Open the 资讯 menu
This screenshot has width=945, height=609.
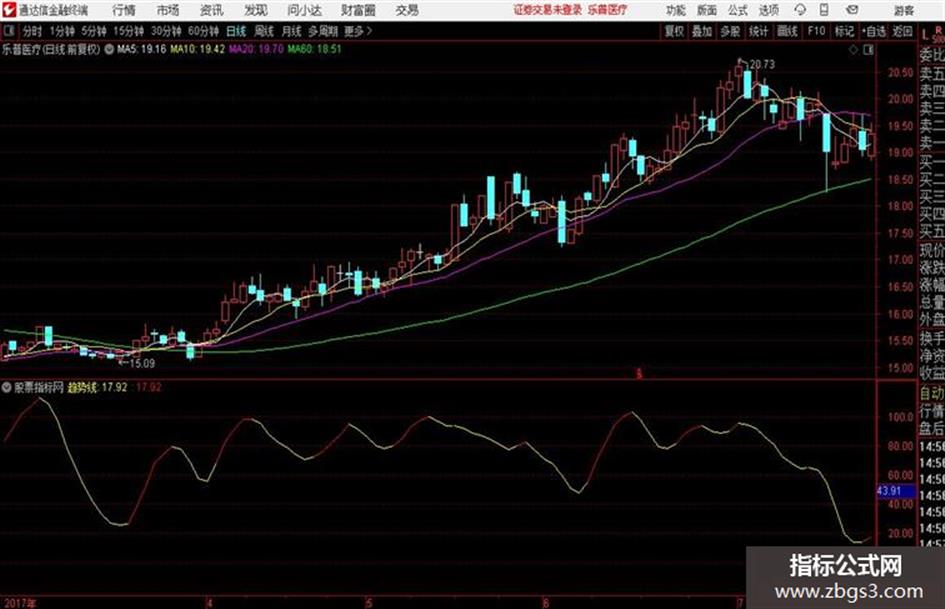211,10
